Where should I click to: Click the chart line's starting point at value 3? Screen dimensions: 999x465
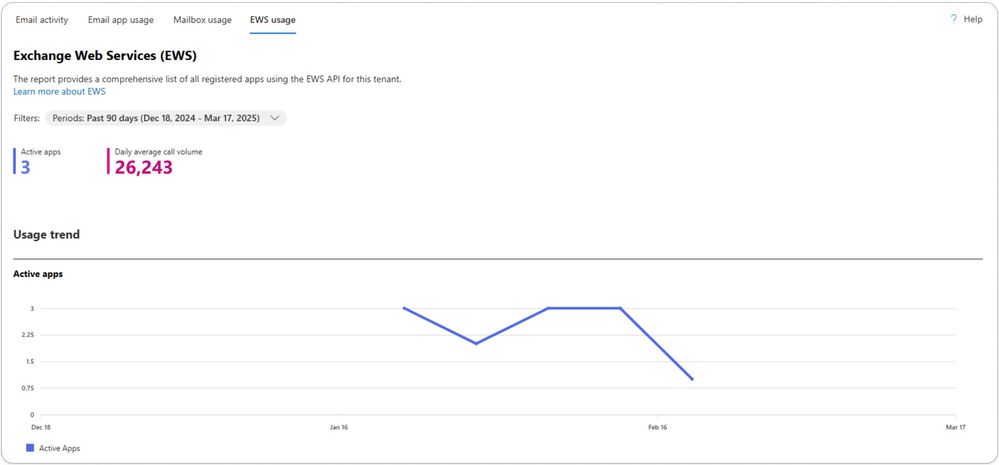404,308
